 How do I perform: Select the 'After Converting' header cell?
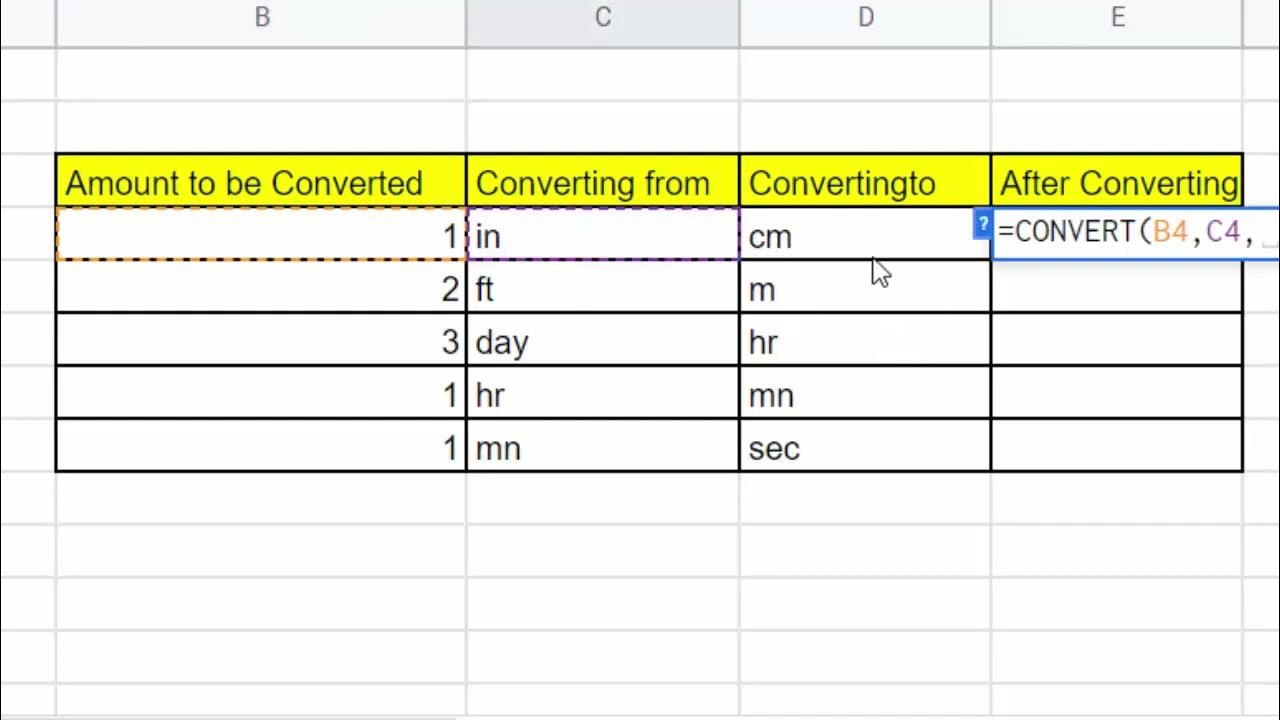tap(1117, 183)
